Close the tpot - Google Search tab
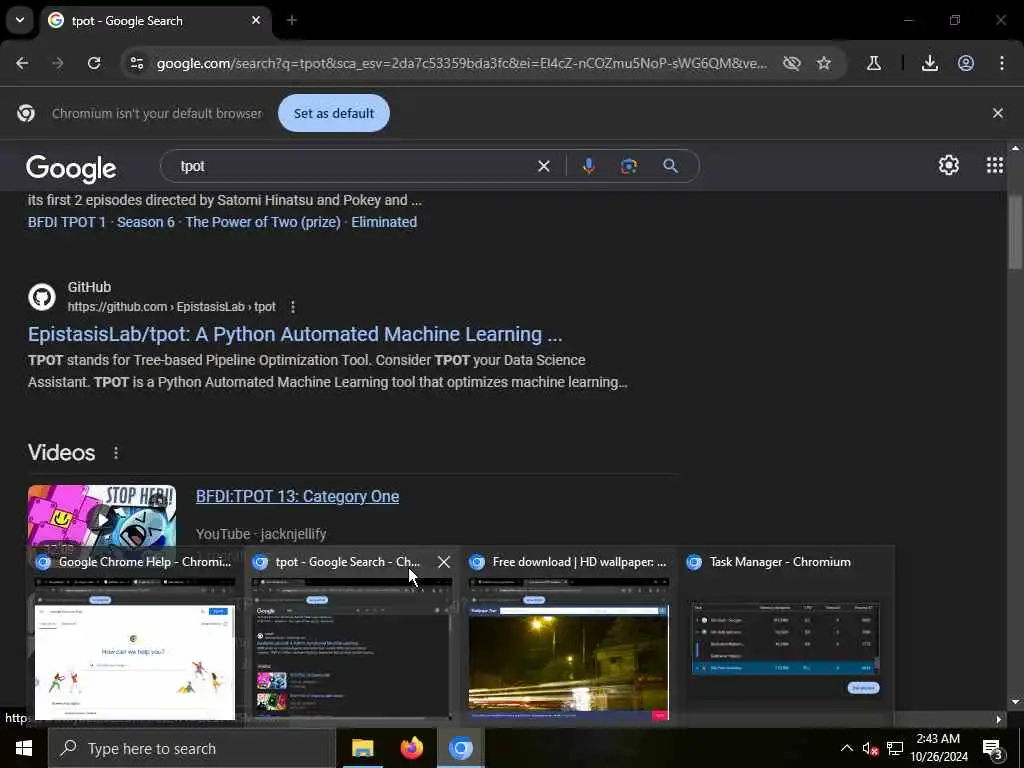Viewport: 1024px width, 768px height. click(256, 20)
